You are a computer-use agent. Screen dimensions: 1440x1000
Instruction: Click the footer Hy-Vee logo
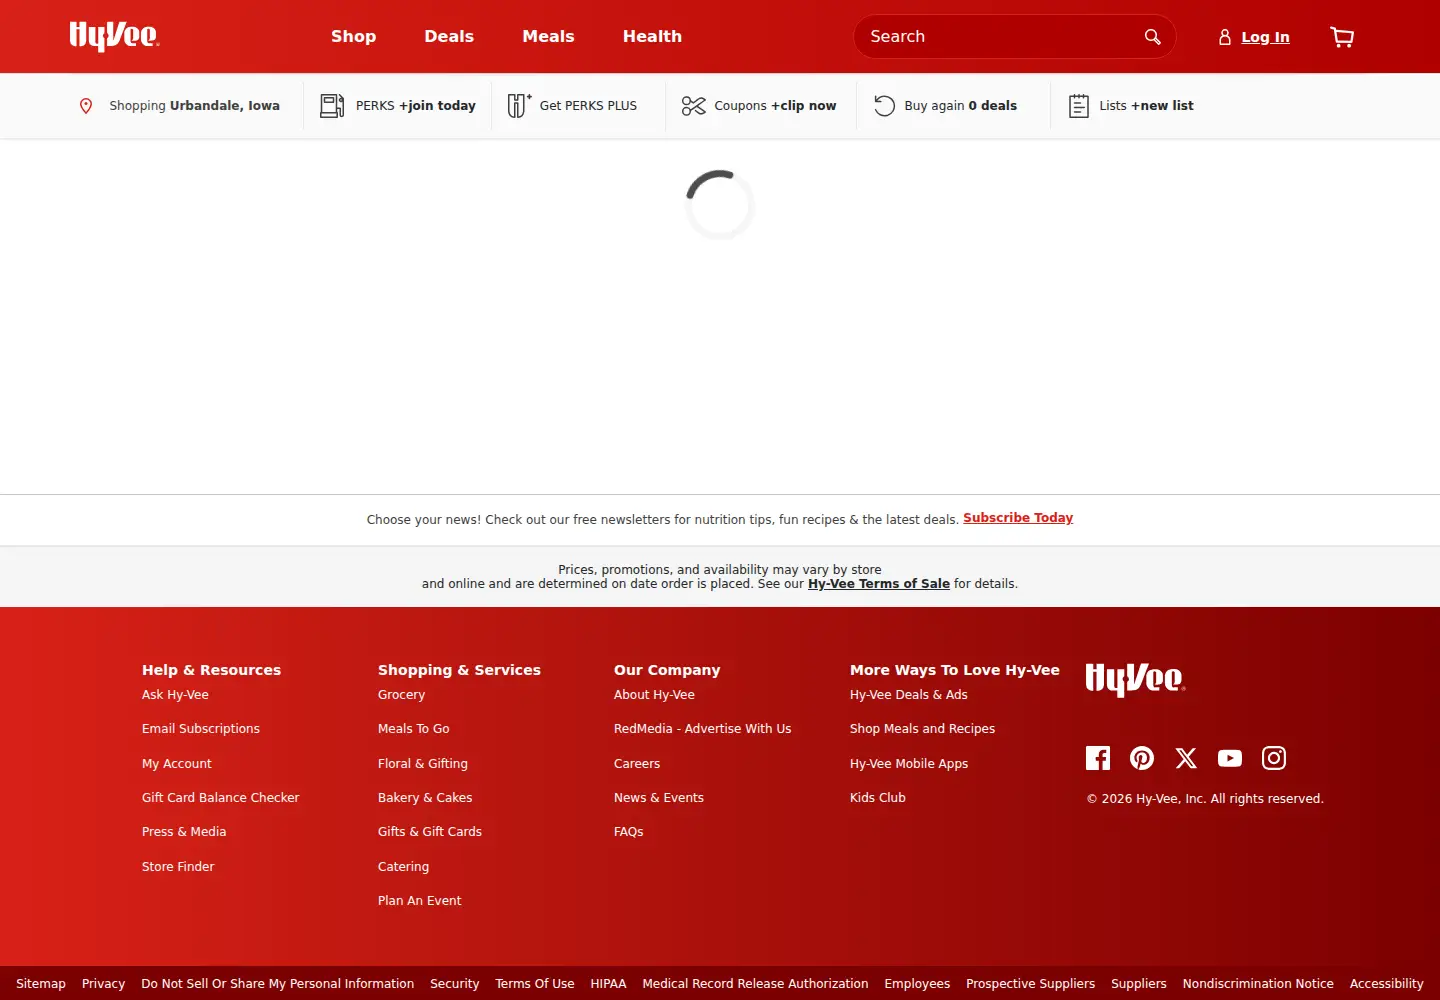click(x=1136, y=679)
